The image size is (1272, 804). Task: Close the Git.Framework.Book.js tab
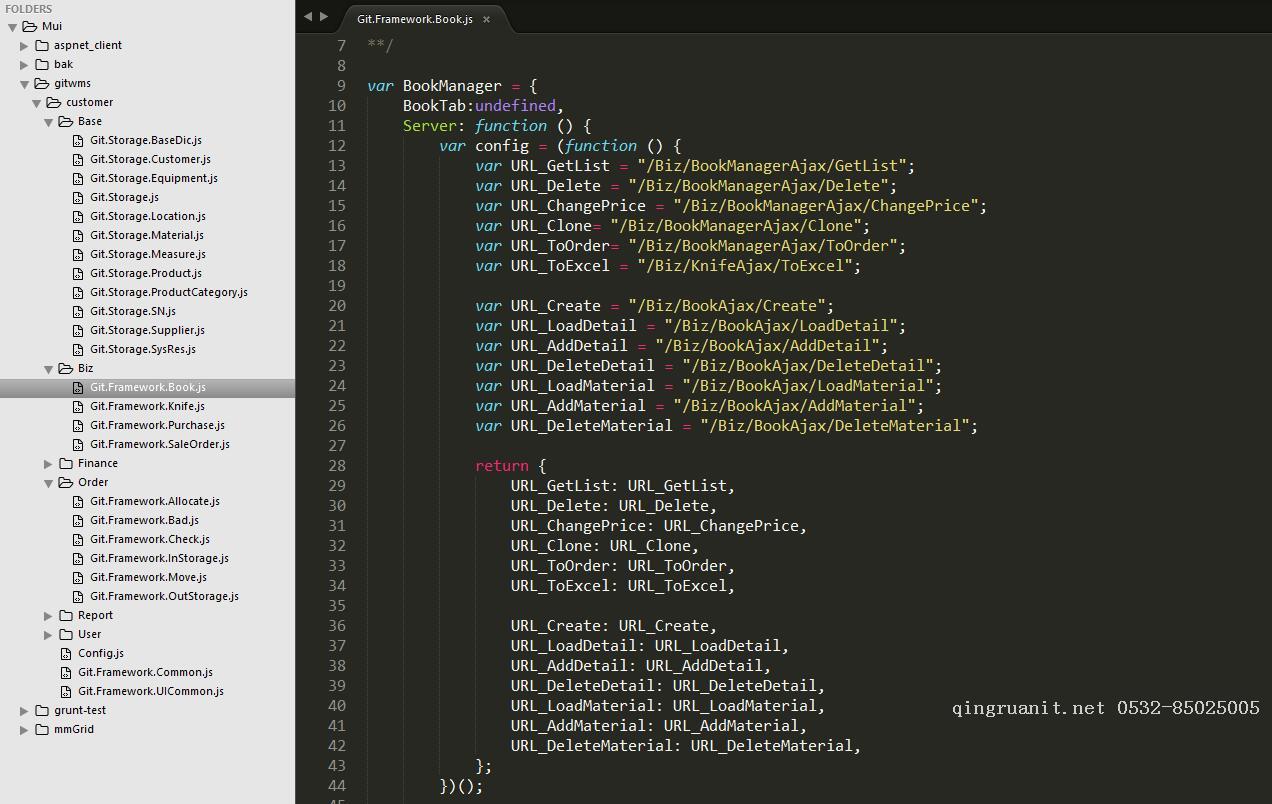pos(487,19)
